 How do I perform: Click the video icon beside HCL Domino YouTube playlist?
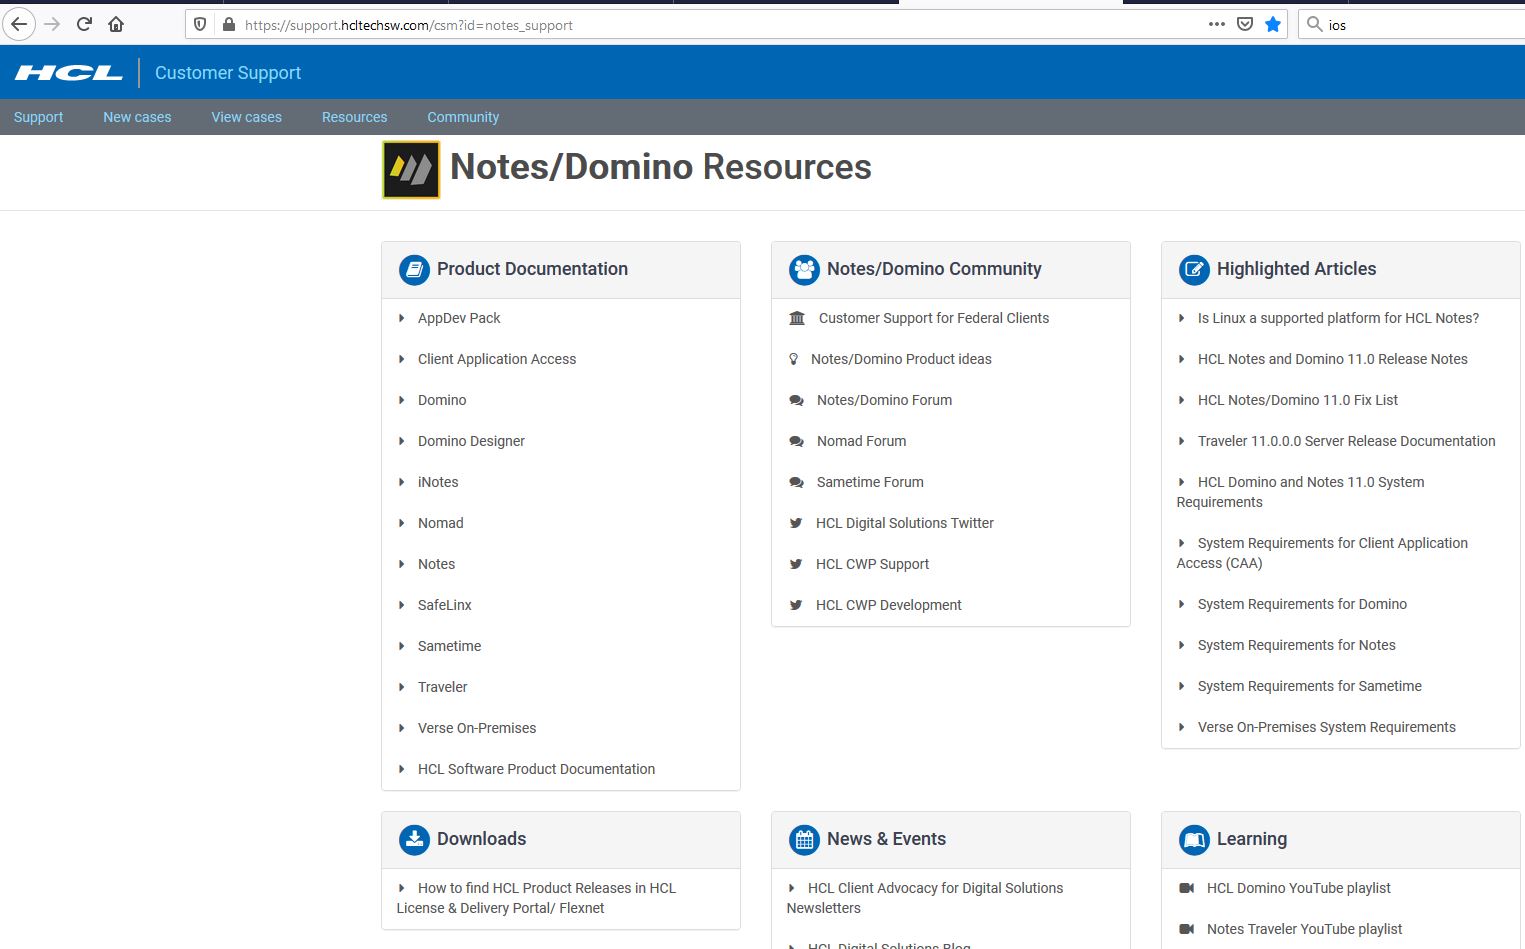pos(1187,888)
